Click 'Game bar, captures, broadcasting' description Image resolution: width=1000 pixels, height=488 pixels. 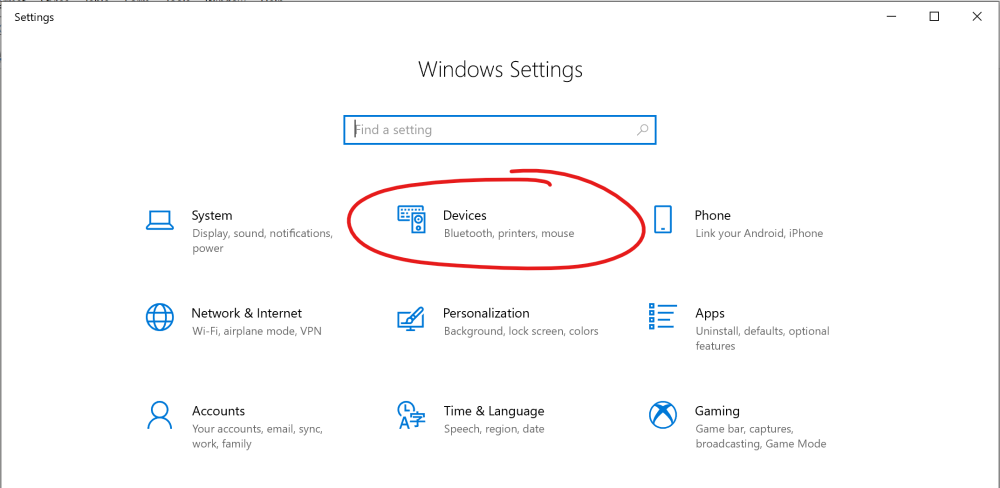(x=761, y=436)
